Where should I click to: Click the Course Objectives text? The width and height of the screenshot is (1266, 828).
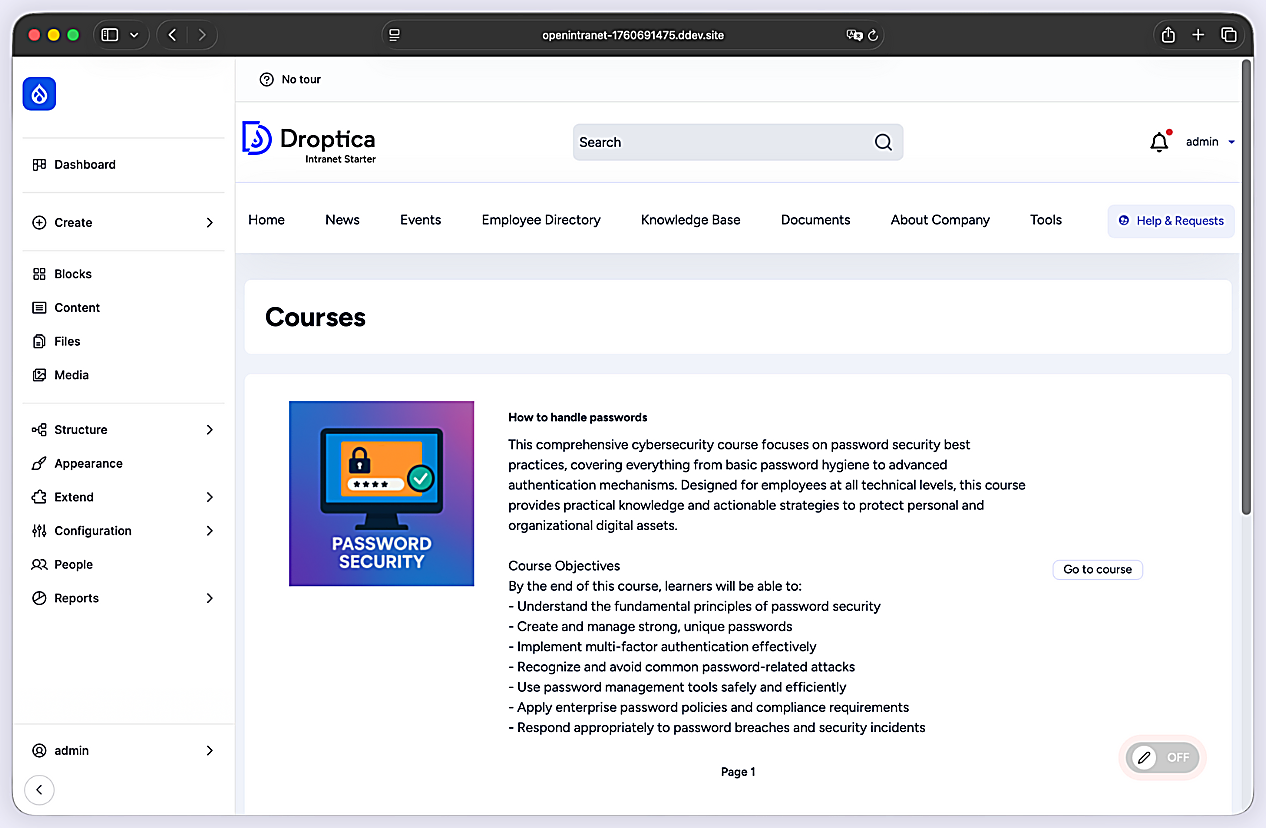point(564,566)
